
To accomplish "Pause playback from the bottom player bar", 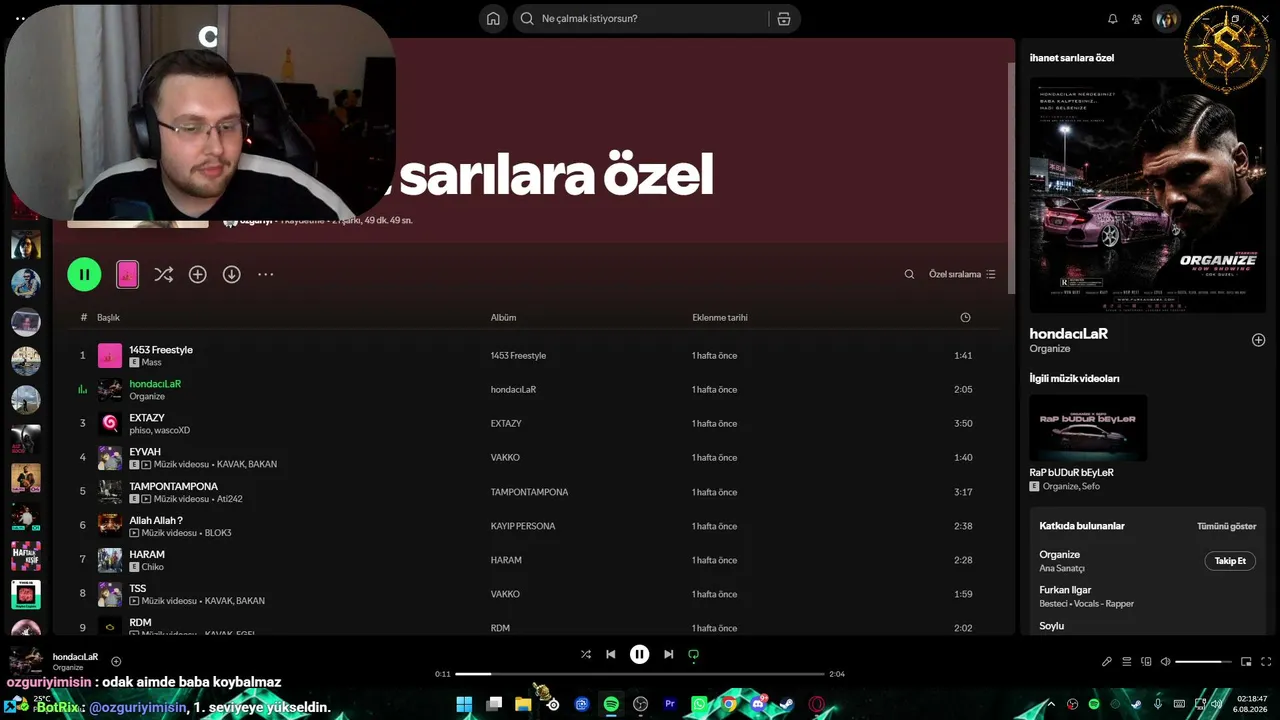I will tap(640, 654).
